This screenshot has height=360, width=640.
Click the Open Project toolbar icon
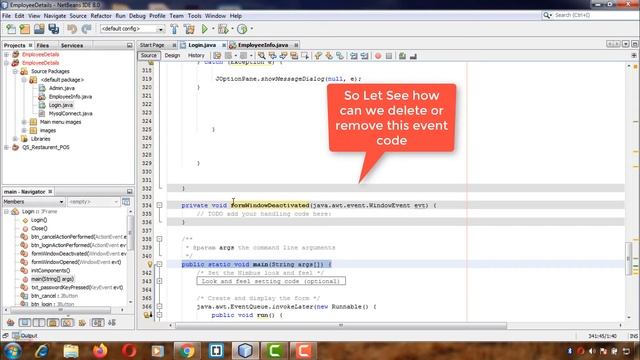point(39,29)
